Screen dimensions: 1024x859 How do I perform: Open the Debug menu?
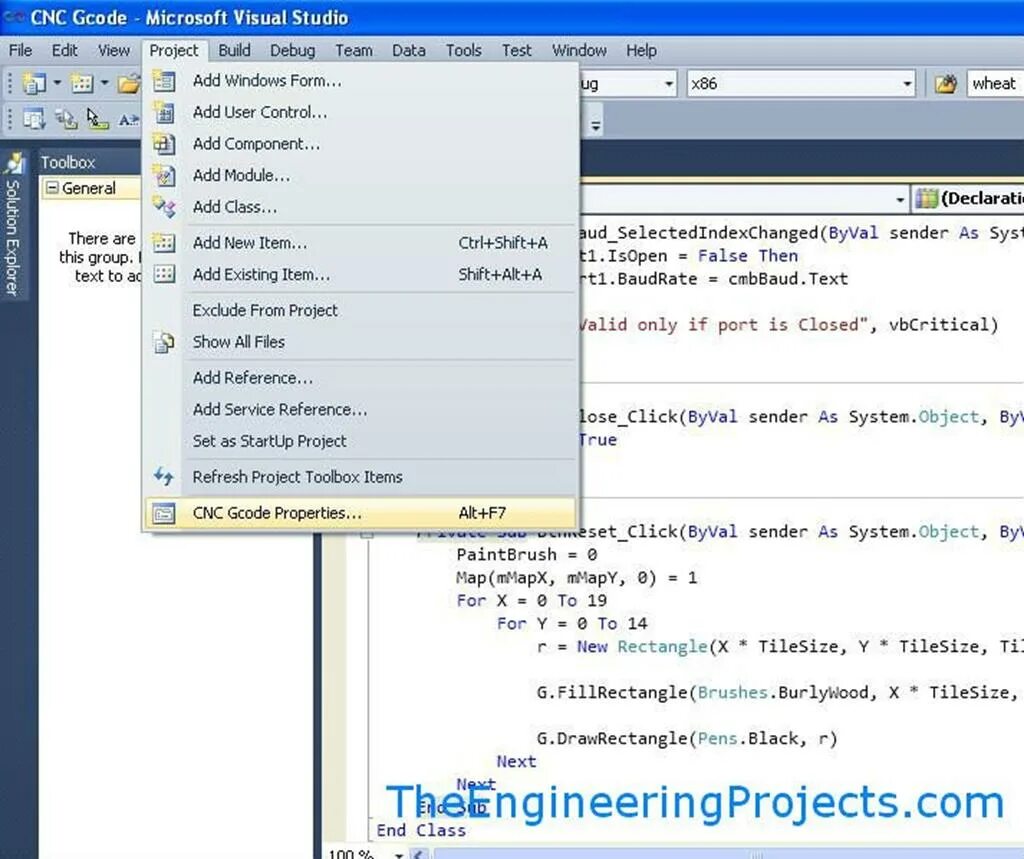click(x=293, y=50)
